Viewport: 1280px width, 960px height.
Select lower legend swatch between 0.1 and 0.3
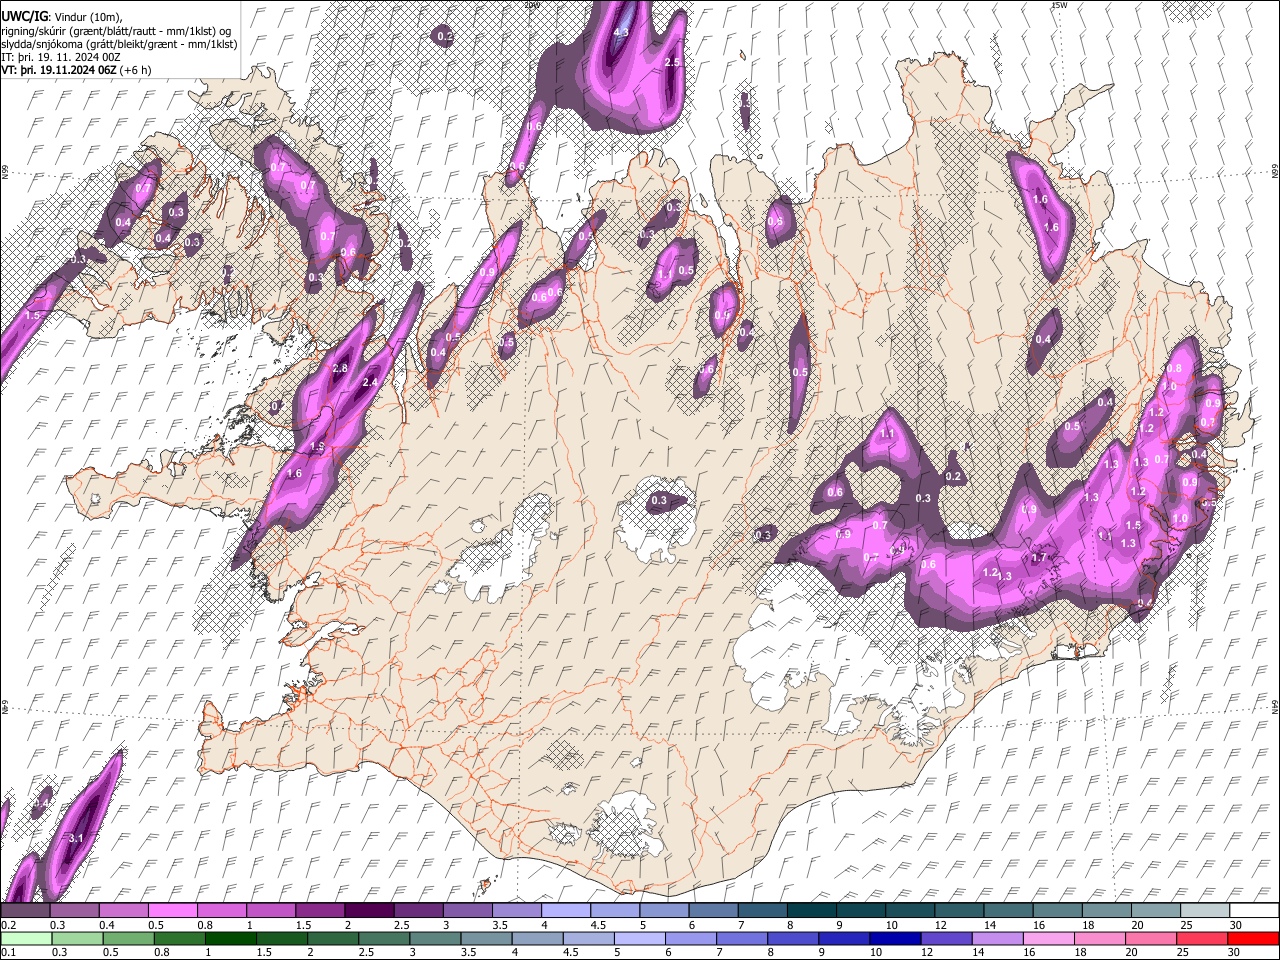click(x=25, y=938)
